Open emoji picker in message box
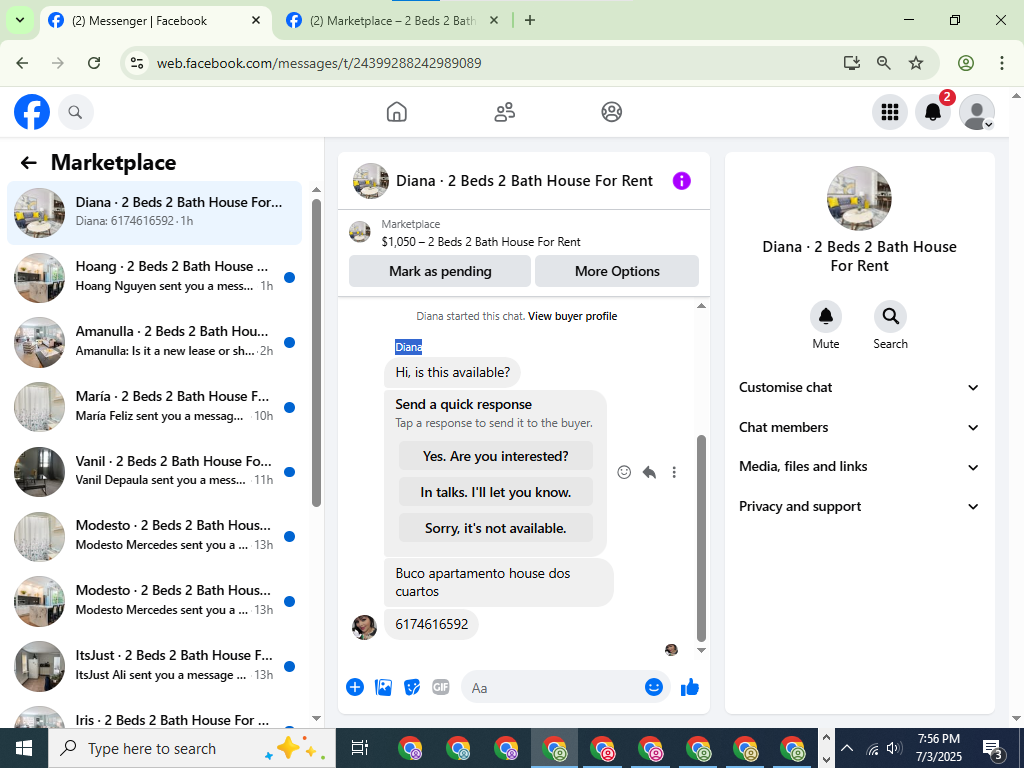 click(654, 687)
